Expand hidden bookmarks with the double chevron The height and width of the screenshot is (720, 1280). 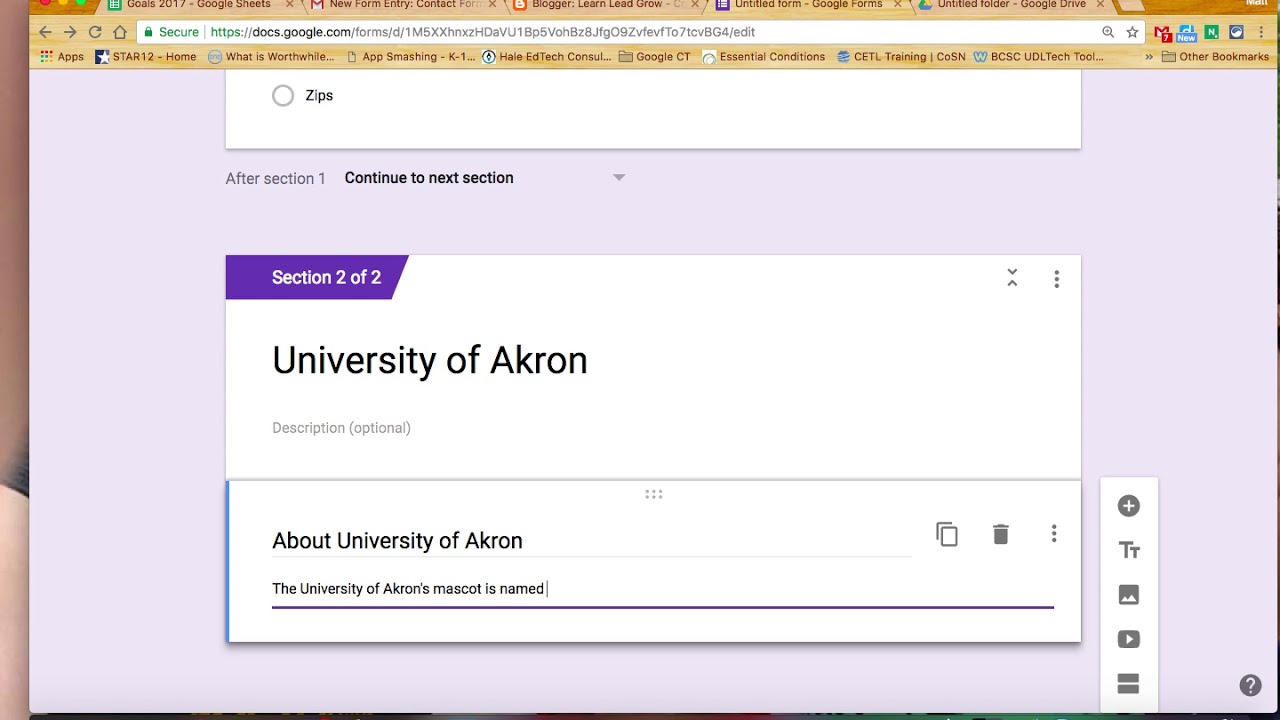[1149, 57]
